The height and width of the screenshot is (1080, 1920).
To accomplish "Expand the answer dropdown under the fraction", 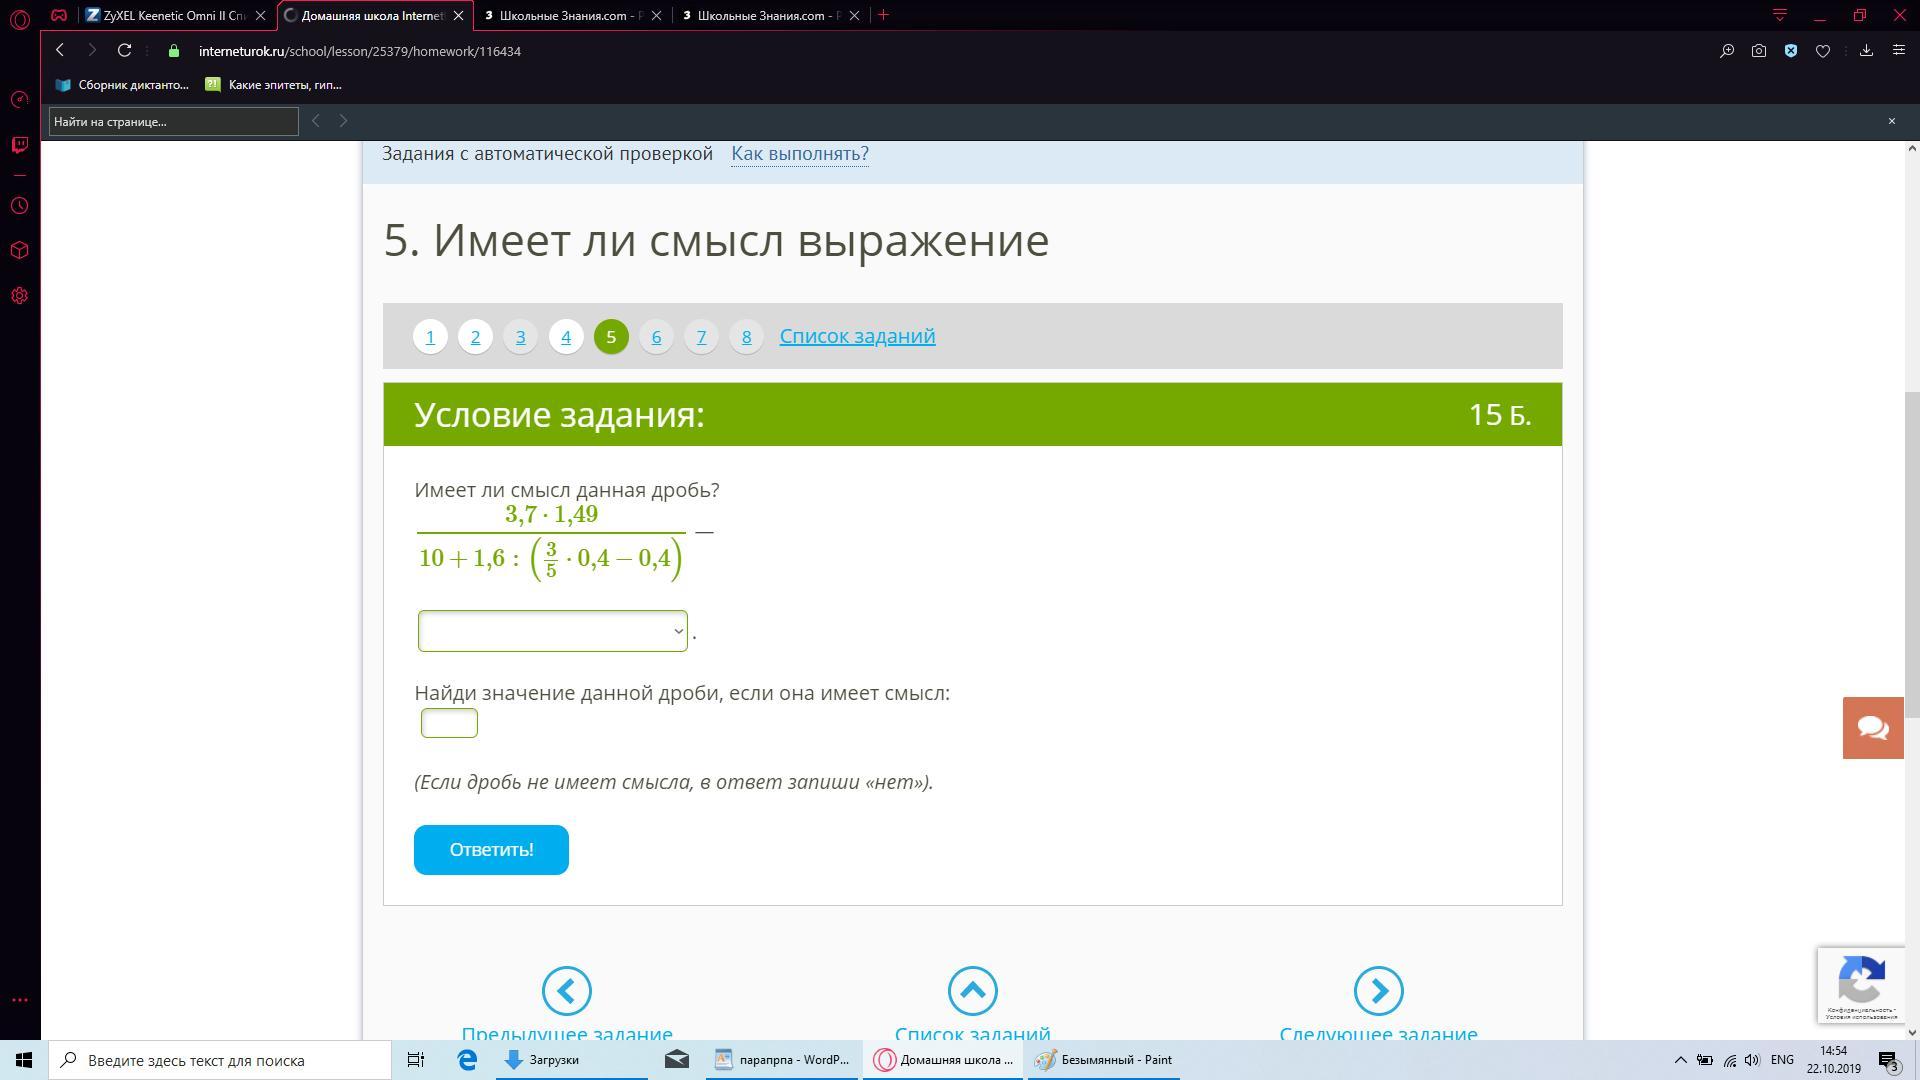I will [x=552, y=631].
